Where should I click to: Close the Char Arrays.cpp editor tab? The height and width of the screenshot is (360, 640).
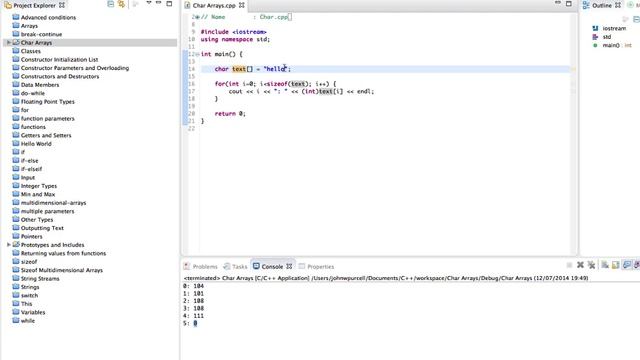point(242,5)
